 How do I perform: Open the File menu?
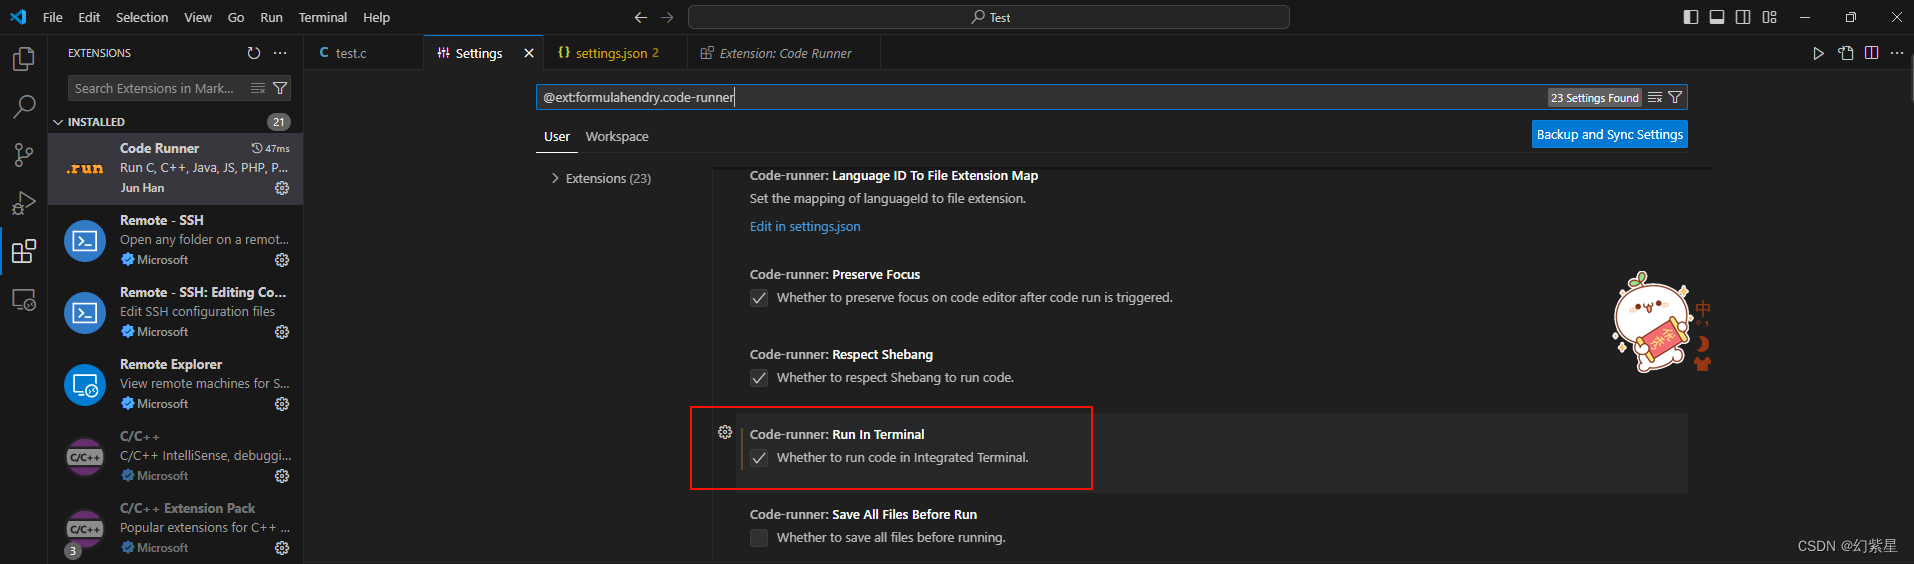53,17
